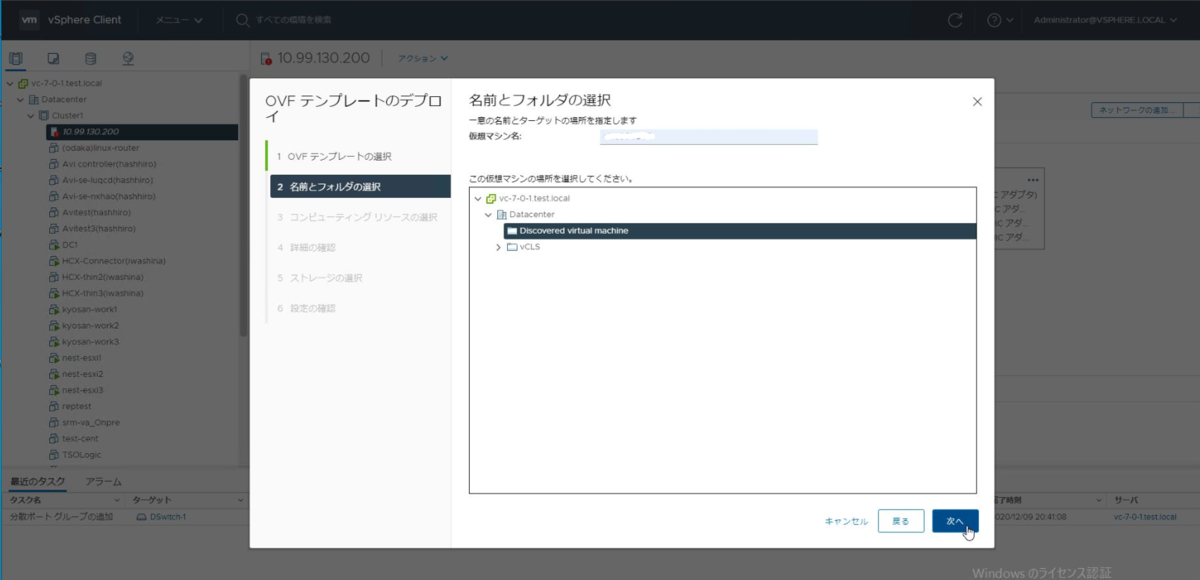Screen dimensions: 1200x580
Task: Select vCLS folder in dialog tree
Action: coord(530,247)
